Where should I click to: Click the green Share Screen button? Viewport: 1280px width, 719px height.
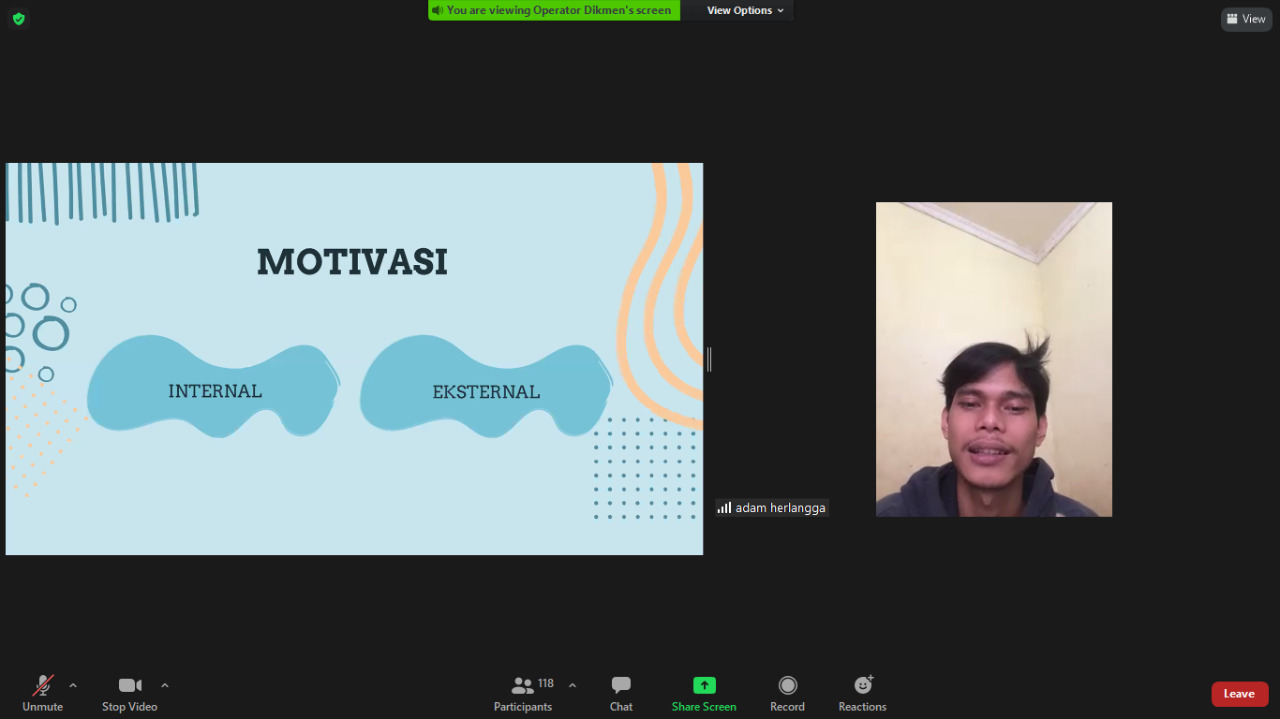(x=704, y=693)
